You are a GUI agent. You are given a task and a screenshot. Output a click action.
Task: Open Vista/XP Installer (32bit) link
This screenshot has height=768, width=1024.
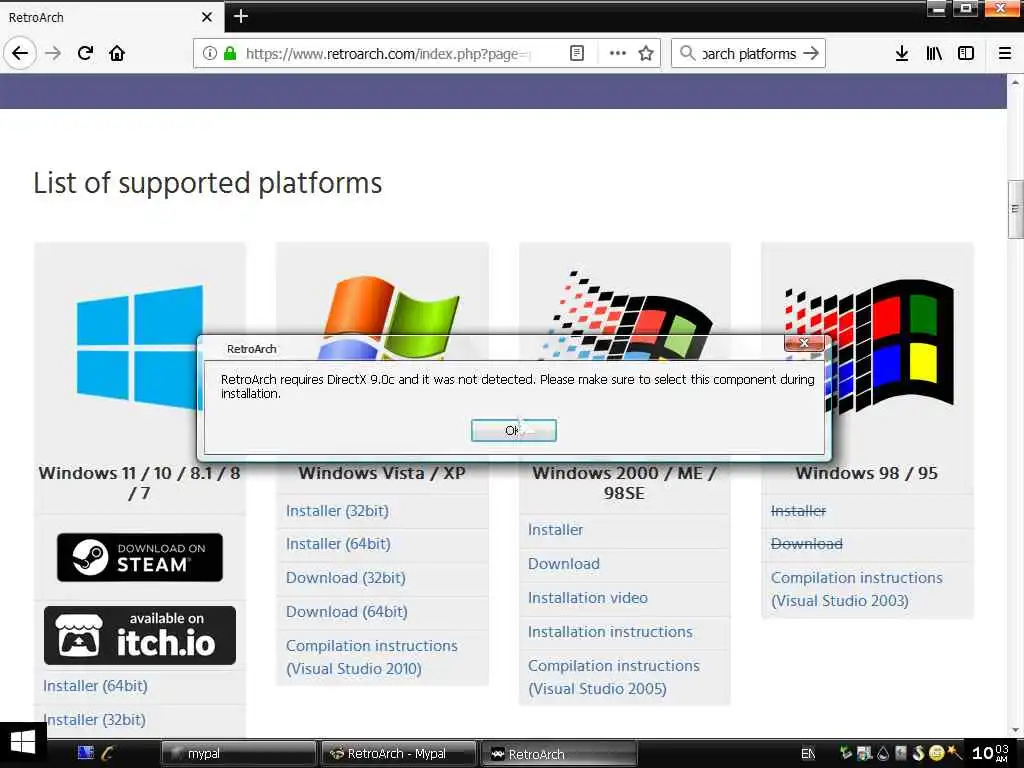tap(337, 511)
